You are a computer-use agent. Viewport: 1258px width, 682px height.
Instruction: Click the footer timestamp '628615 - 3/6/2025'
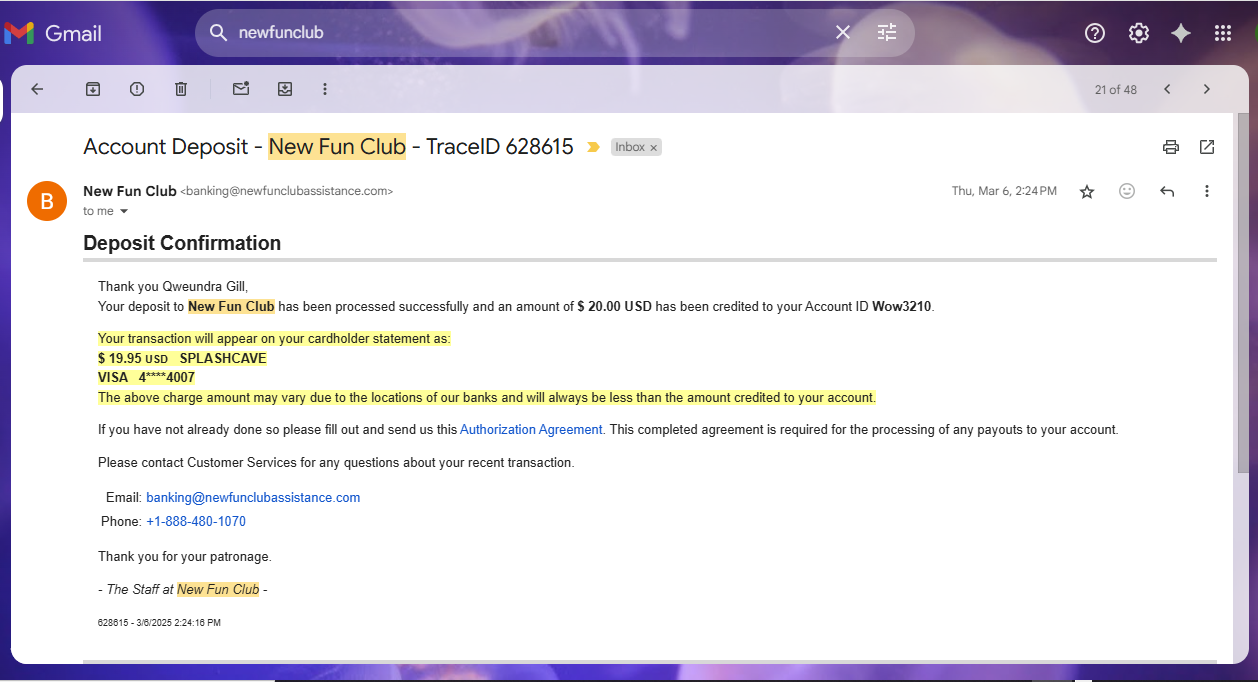point(159,622)
